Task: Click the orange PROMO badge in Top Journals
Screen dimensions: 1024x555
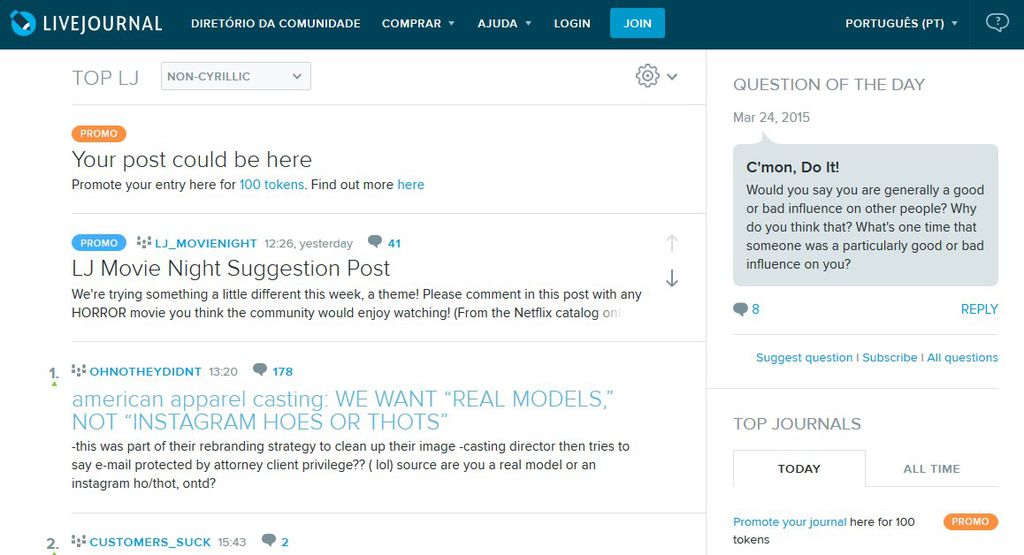Action: pos(970,522)
